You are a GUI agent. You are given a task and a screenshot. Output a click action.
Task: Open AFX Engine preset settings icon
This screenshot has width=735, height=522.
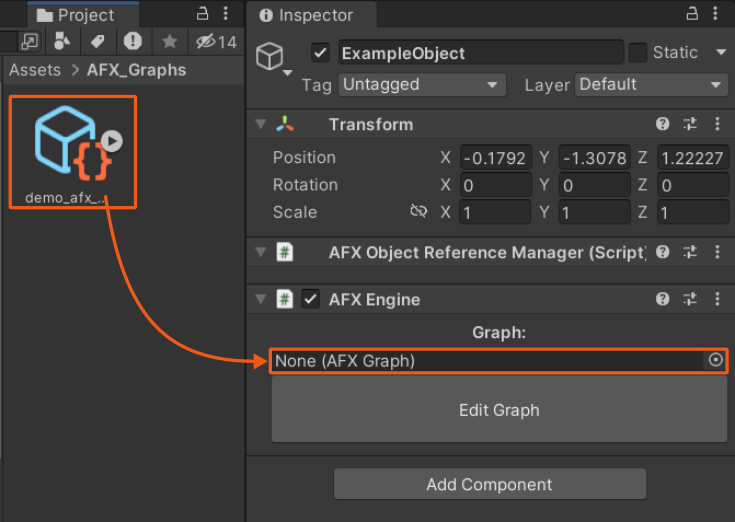[x=690, y=299]
